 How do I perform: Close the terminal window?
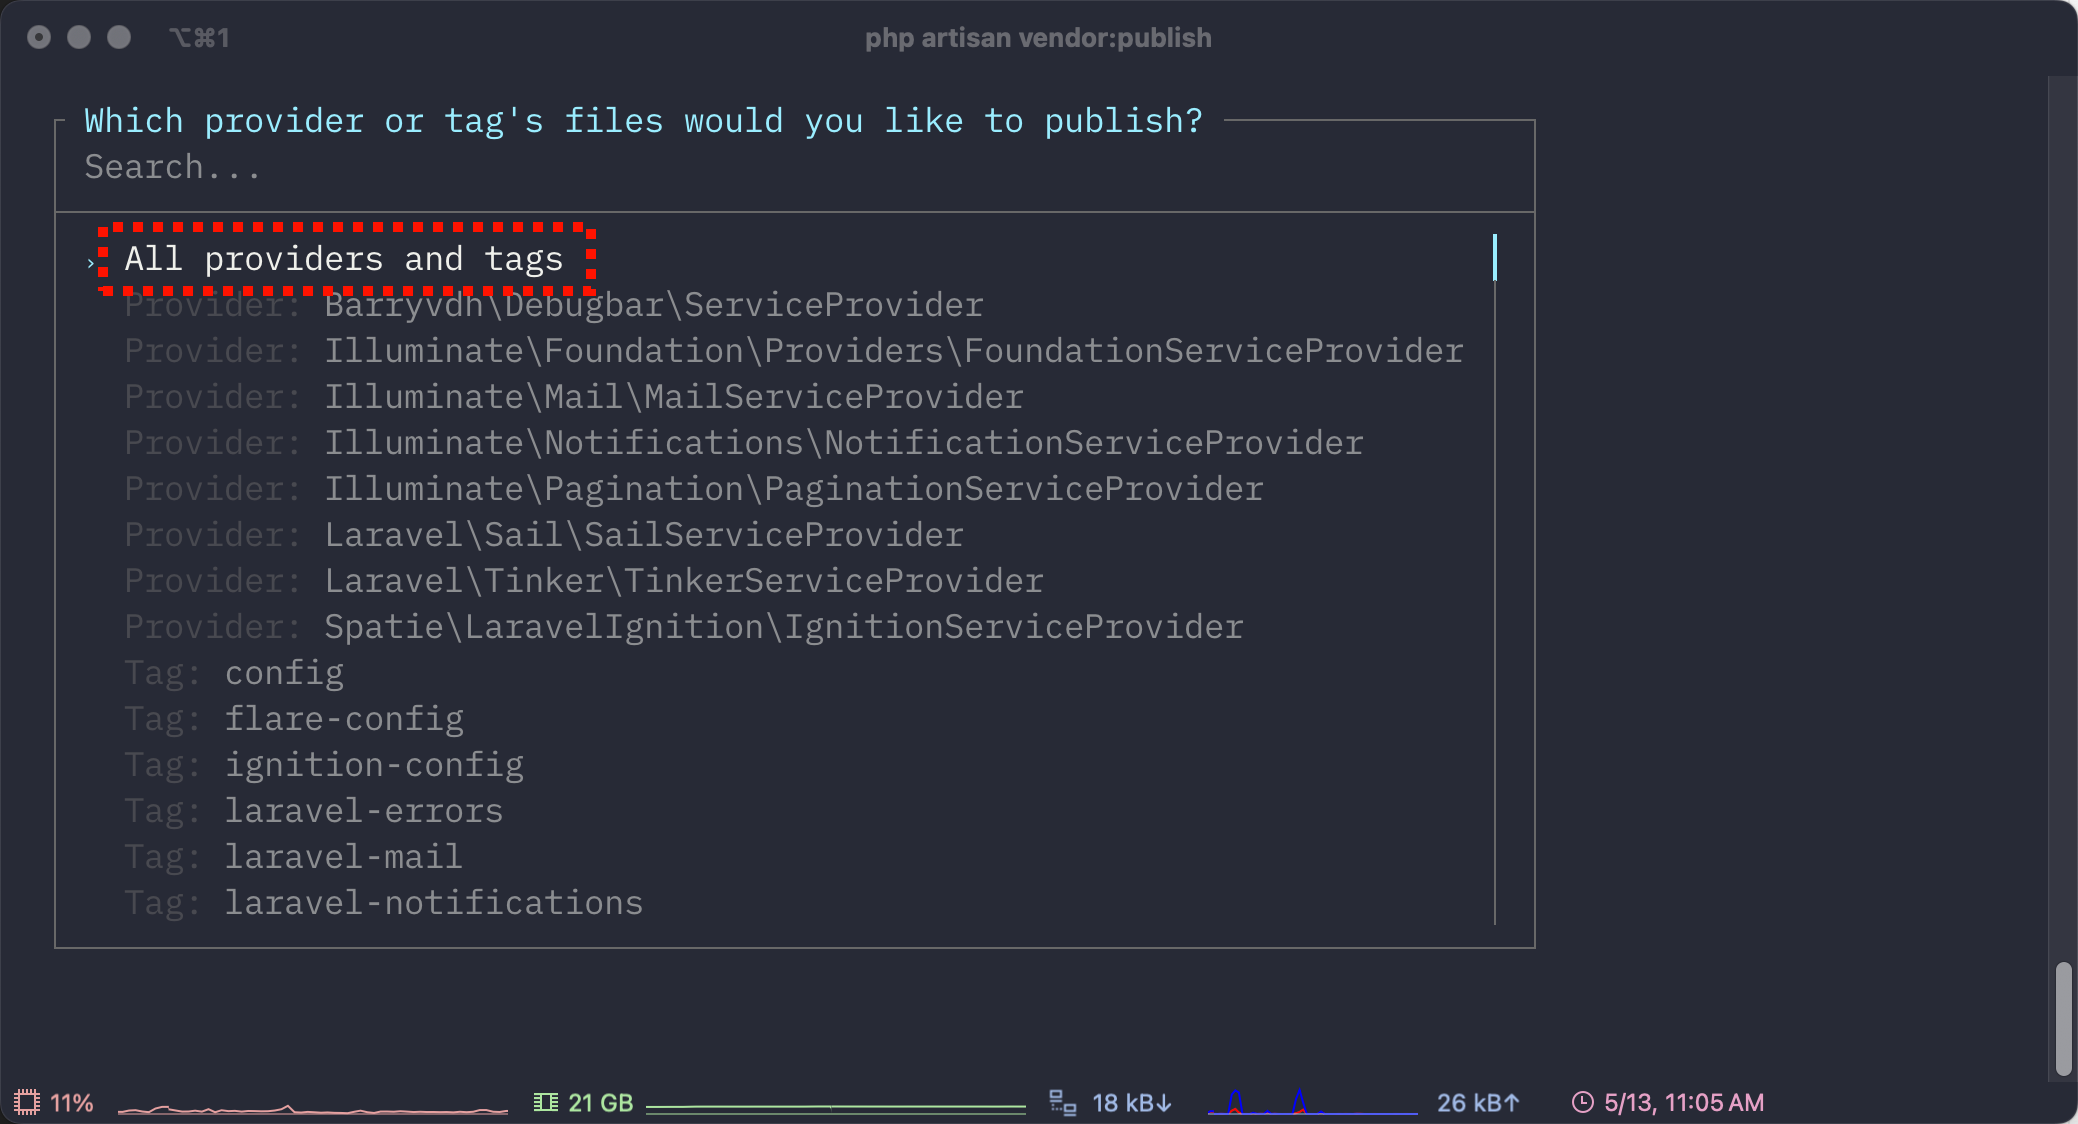39,37
